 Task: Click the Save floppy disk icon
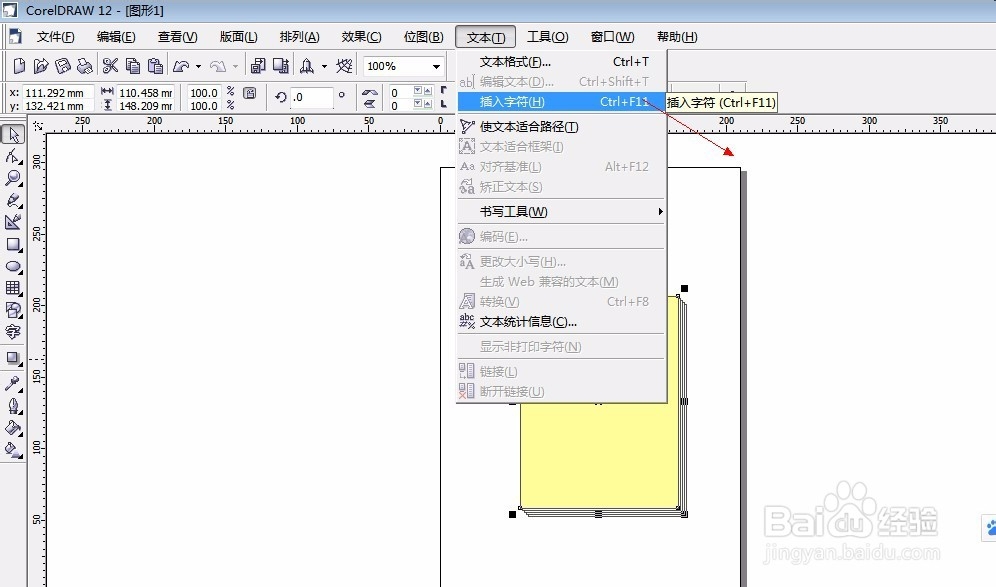pos(63,65)
